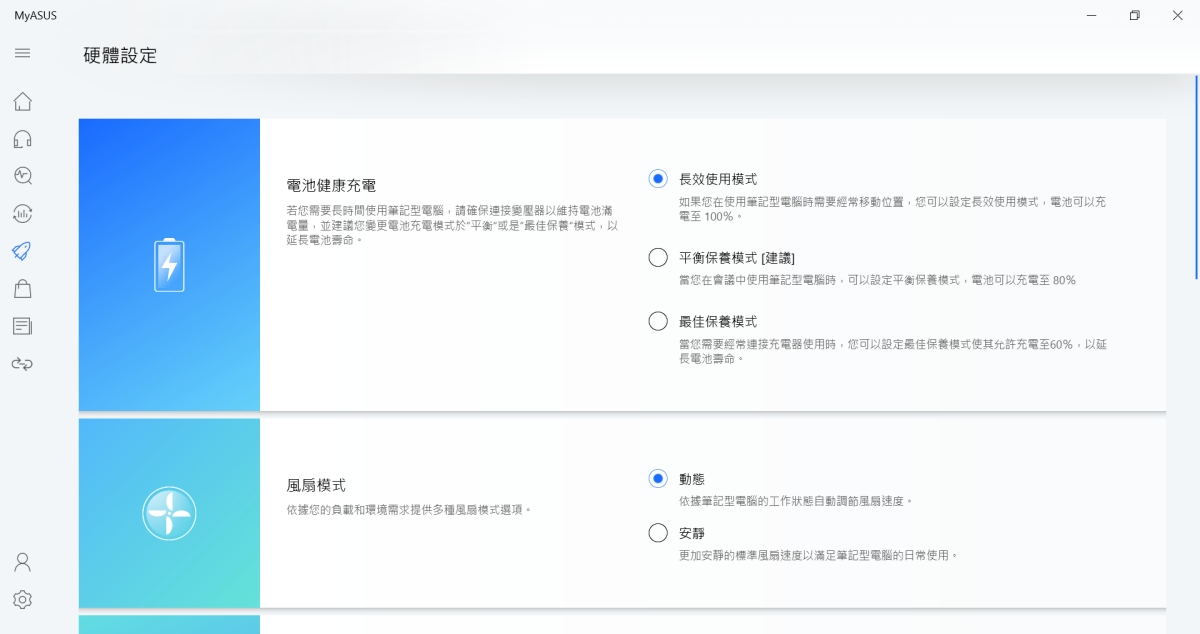The height and width of the screenshot is (634, 1200).
Task: Click the 風扇模式 heading
Action: tap(316, 485)
